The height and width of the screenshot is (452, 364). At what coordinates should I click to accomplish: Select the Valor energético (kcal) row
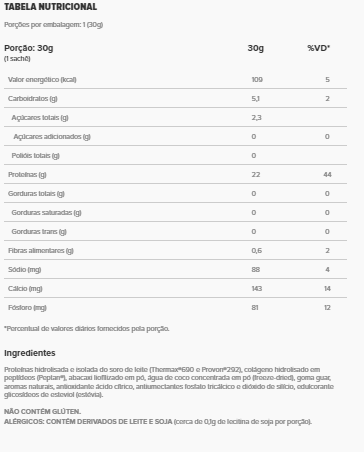pyautogui.click(x=175, y=79)
